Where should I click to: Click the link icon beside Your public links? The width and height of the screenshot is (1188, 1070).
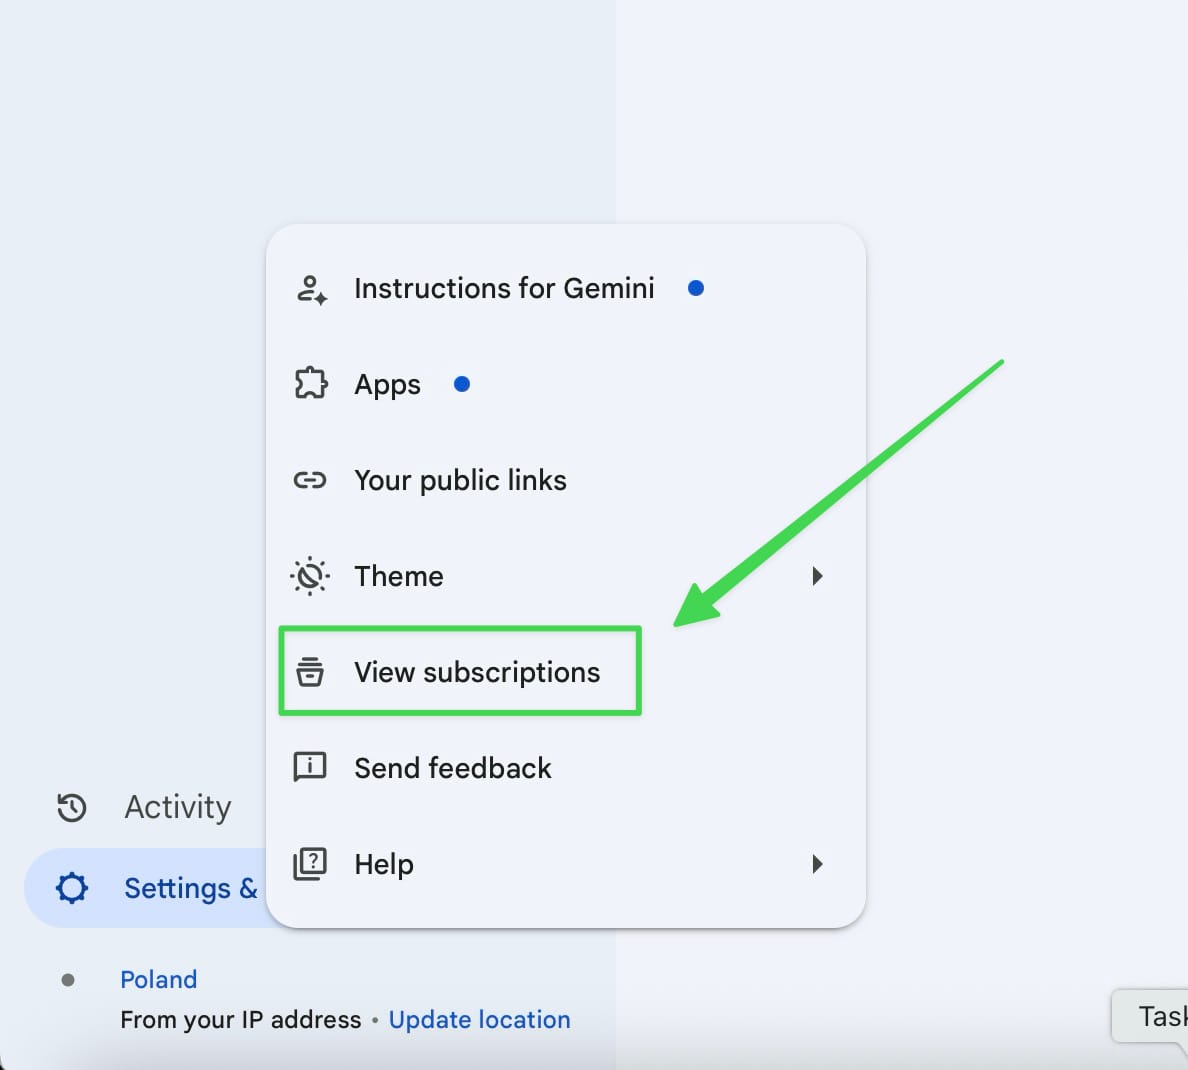(311, 480)
